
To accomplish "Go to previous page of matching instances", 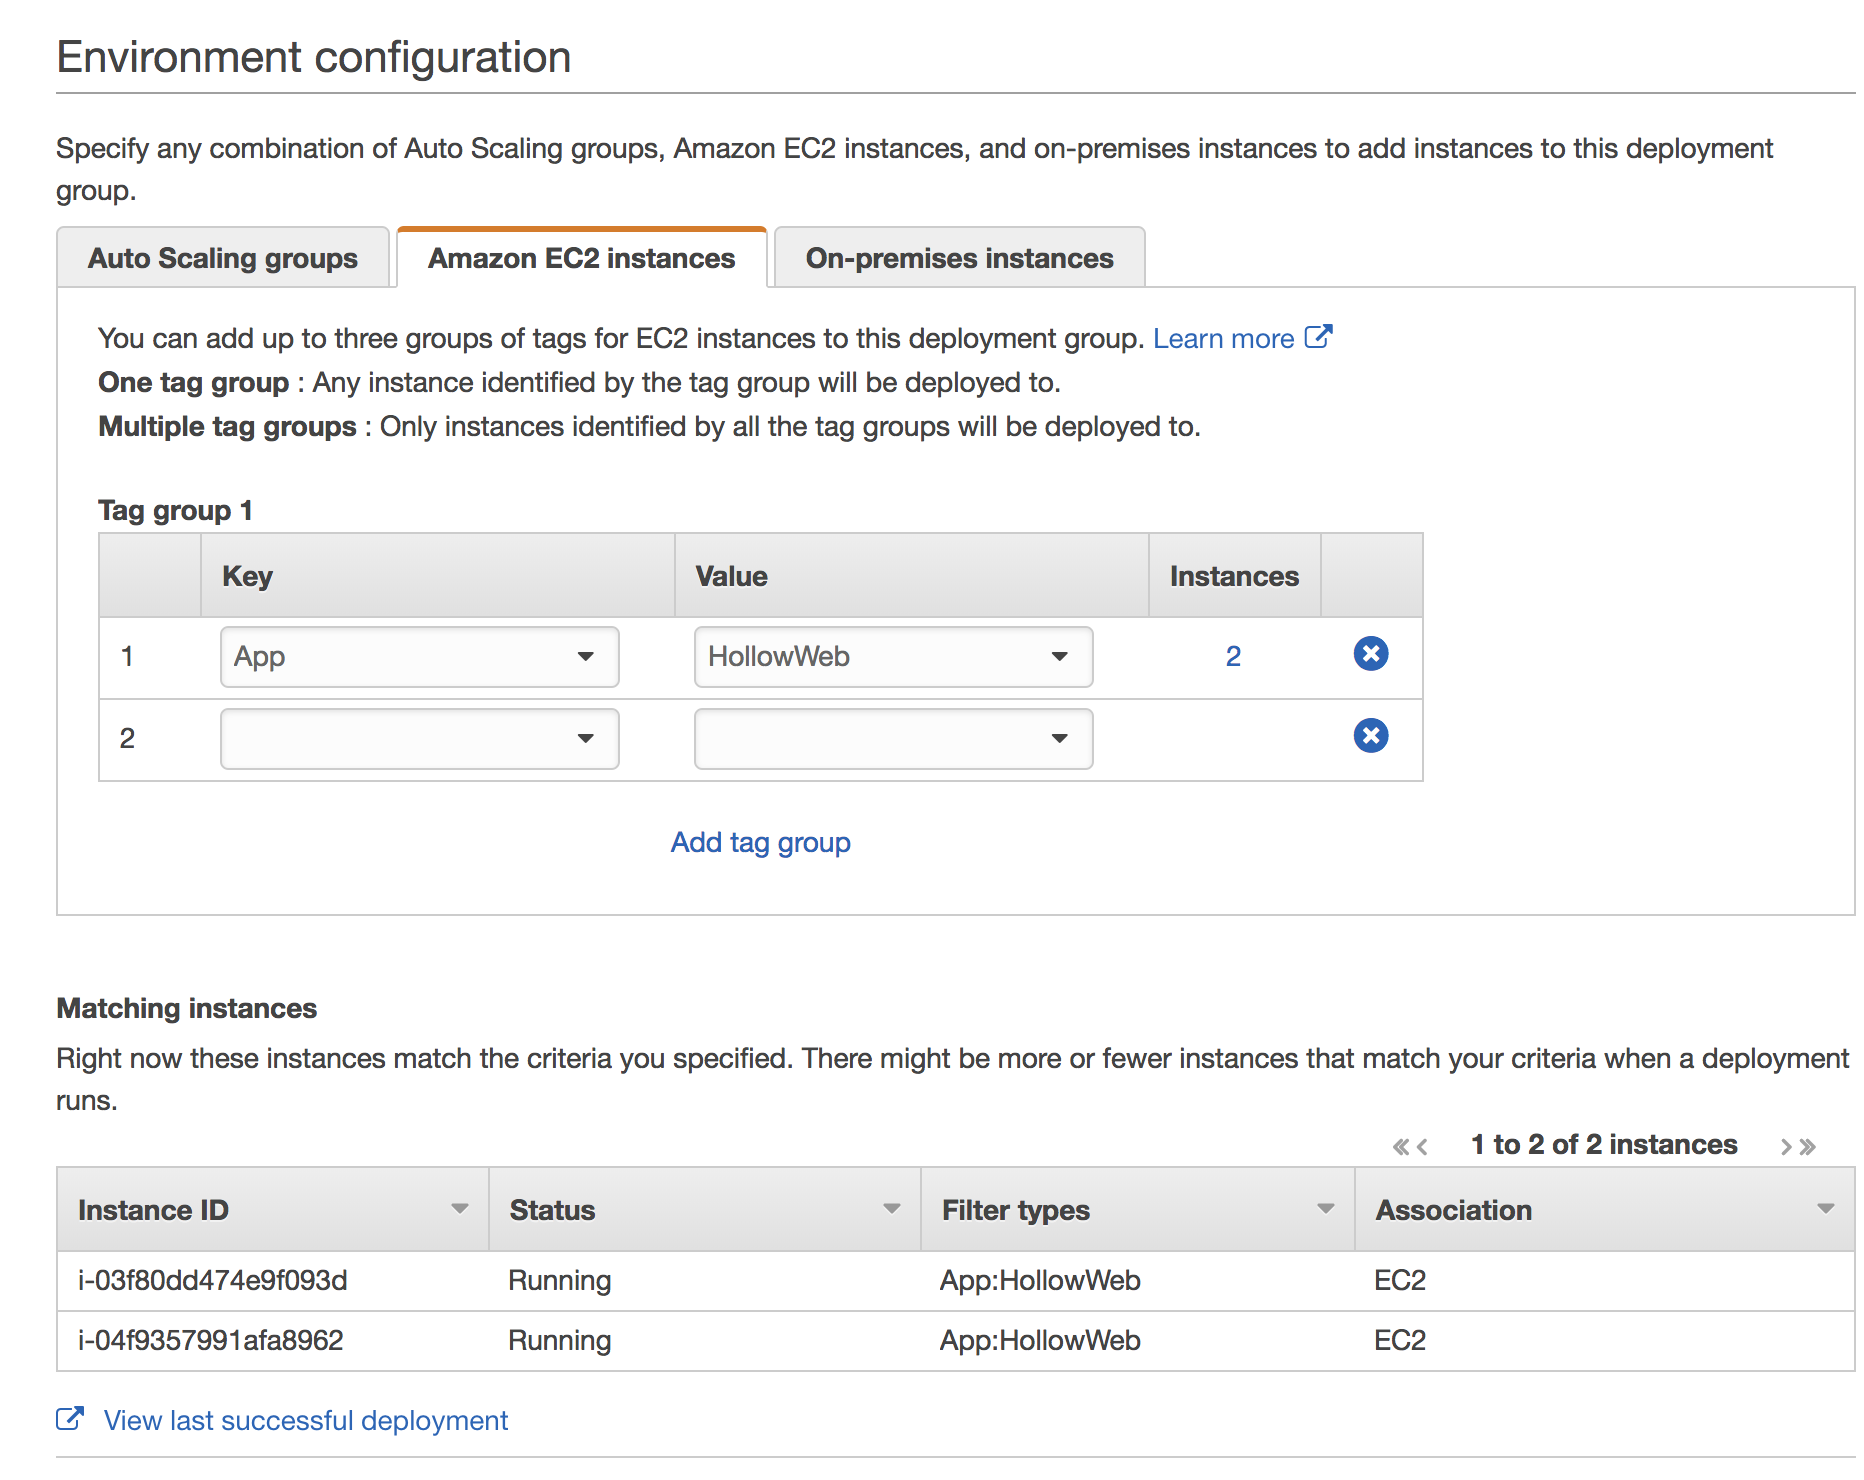I will click(x=1422, y=1146).
